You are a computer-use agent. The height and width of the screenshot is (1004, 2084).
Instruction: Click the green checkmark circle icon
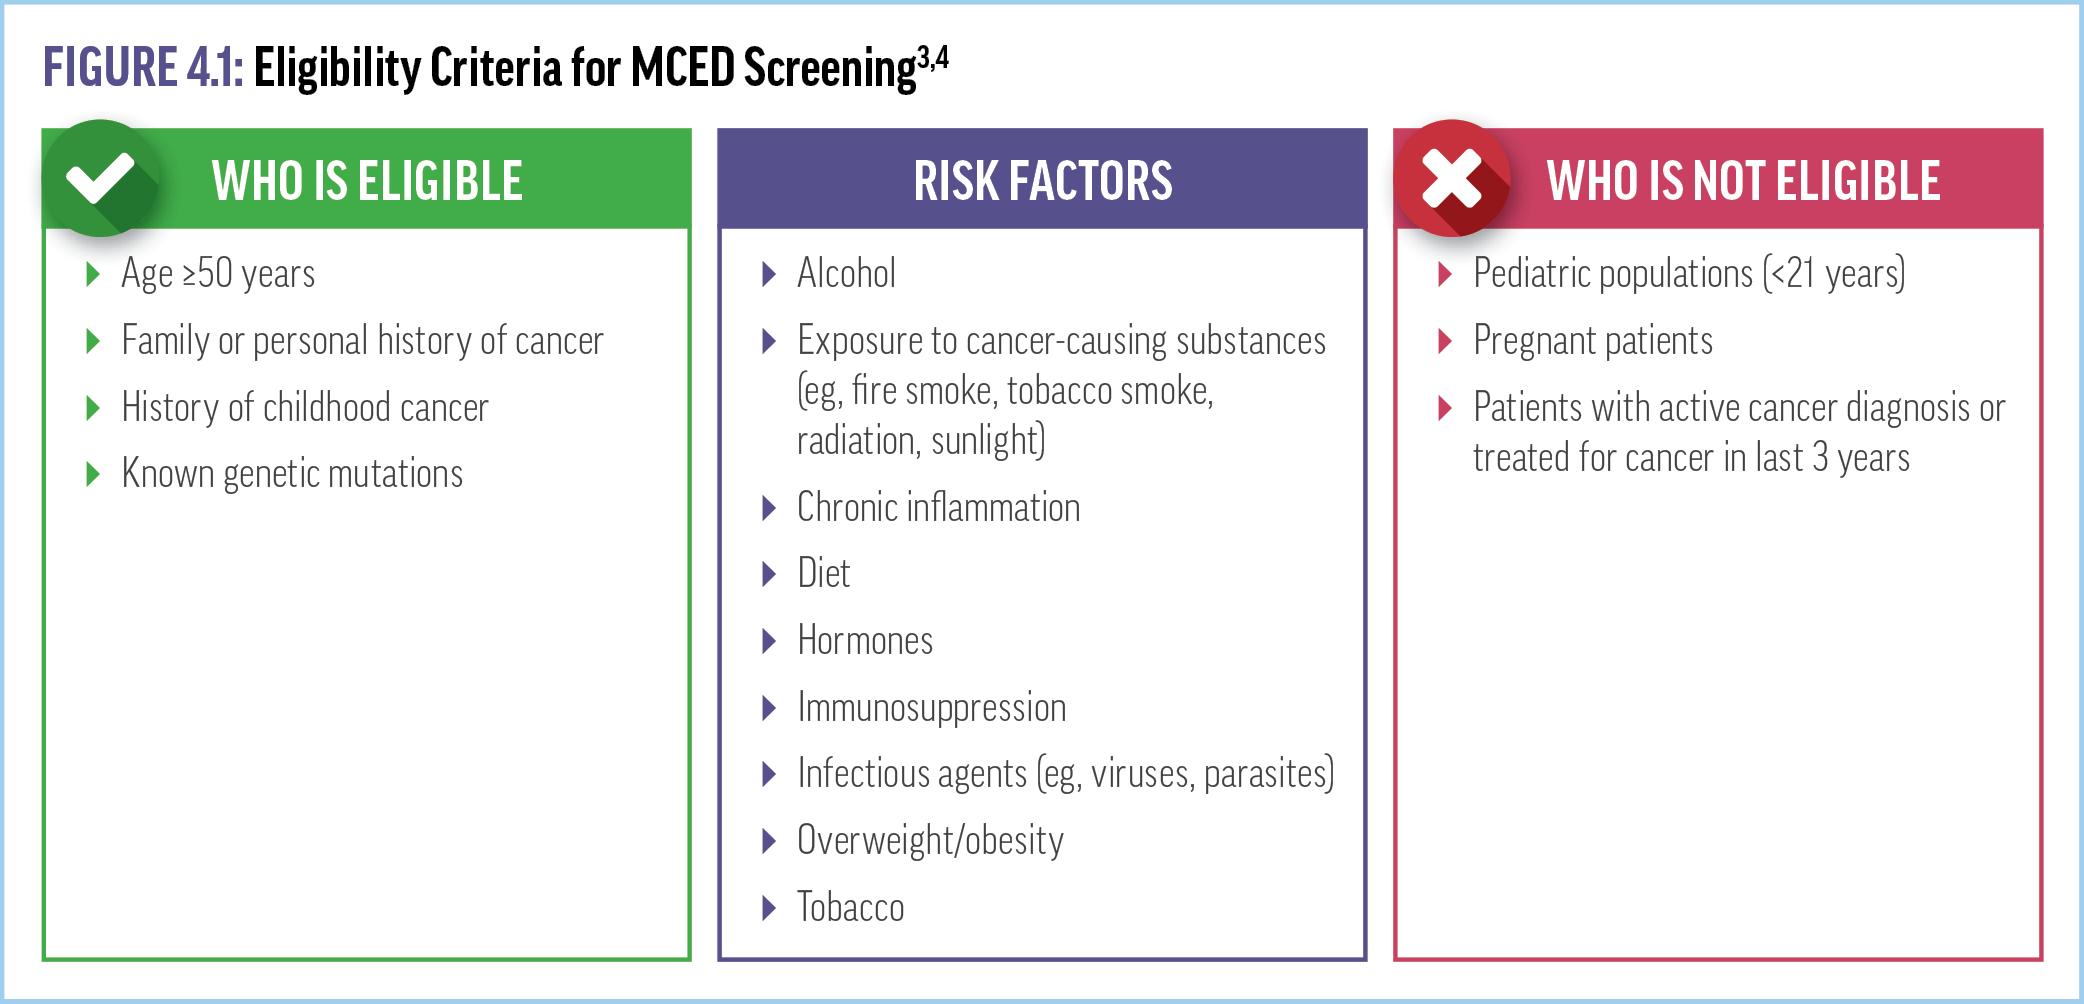click(100, 179)
